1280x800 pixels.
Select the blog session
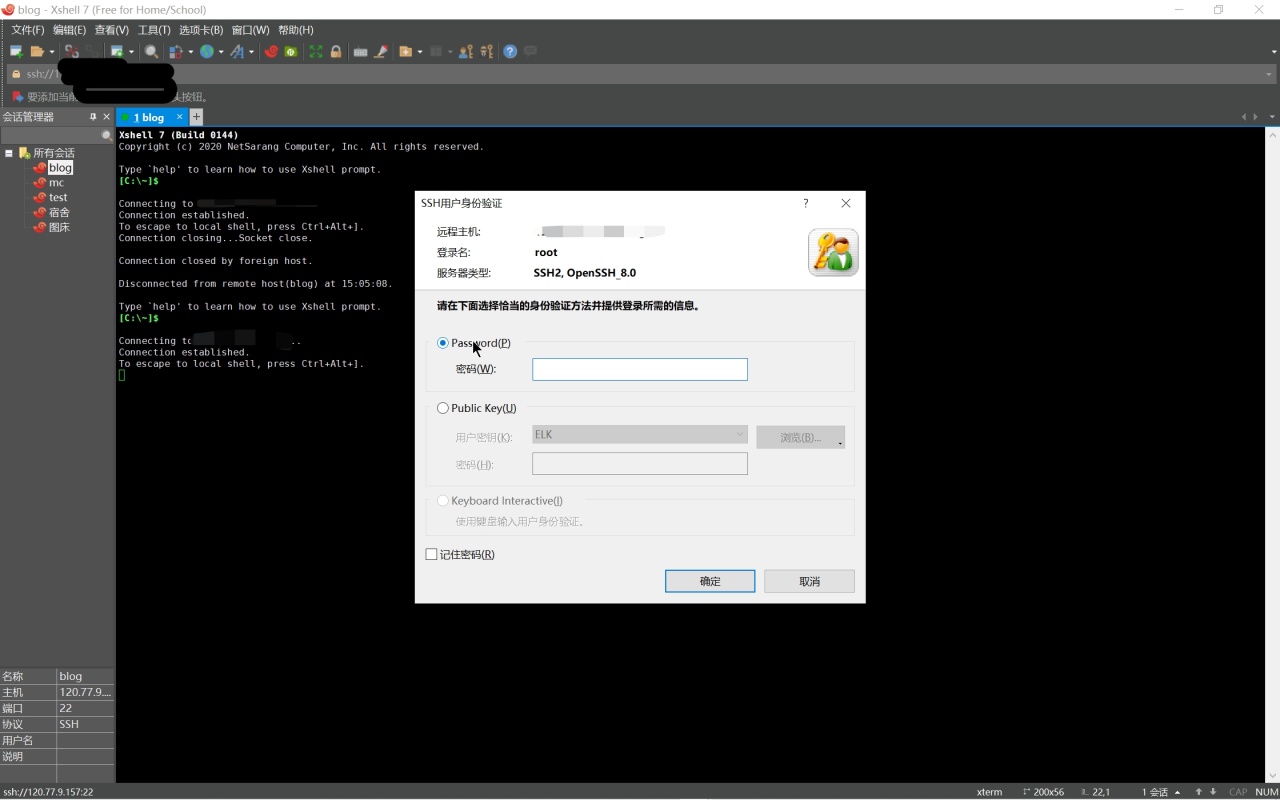pos(60,168)
